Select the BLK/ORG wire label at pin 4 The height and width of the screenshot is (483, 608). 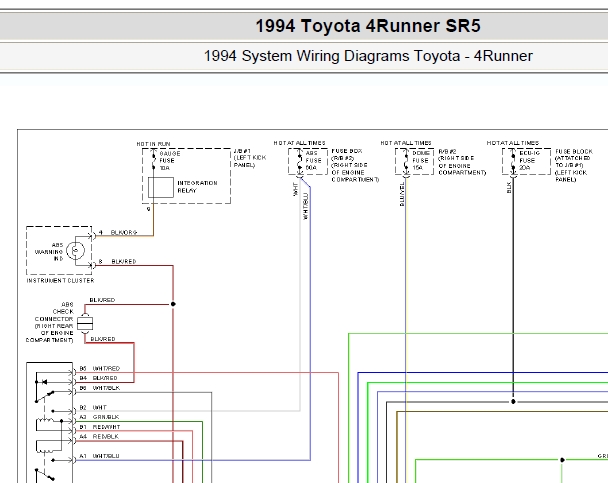tap(124, 233)
